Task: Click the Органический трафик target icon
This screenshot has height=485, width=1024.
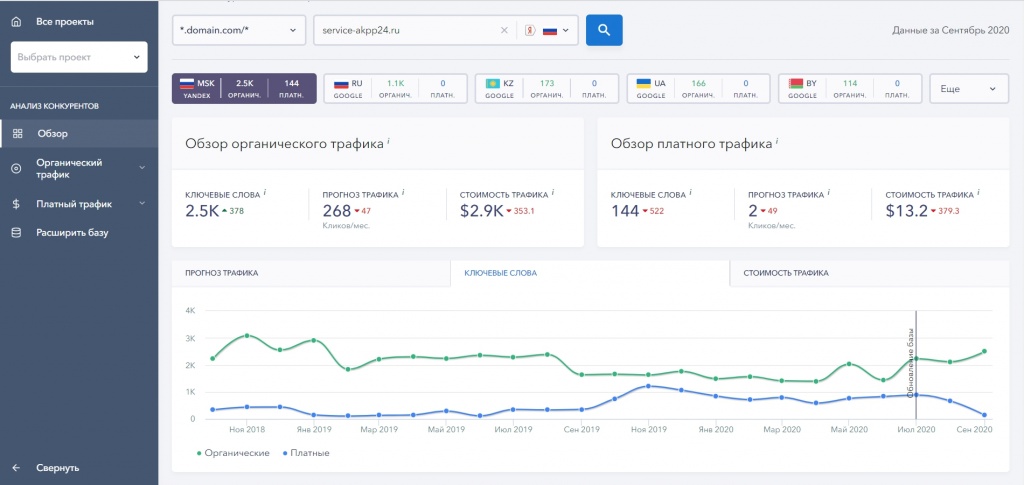Action: pos(16,168)
